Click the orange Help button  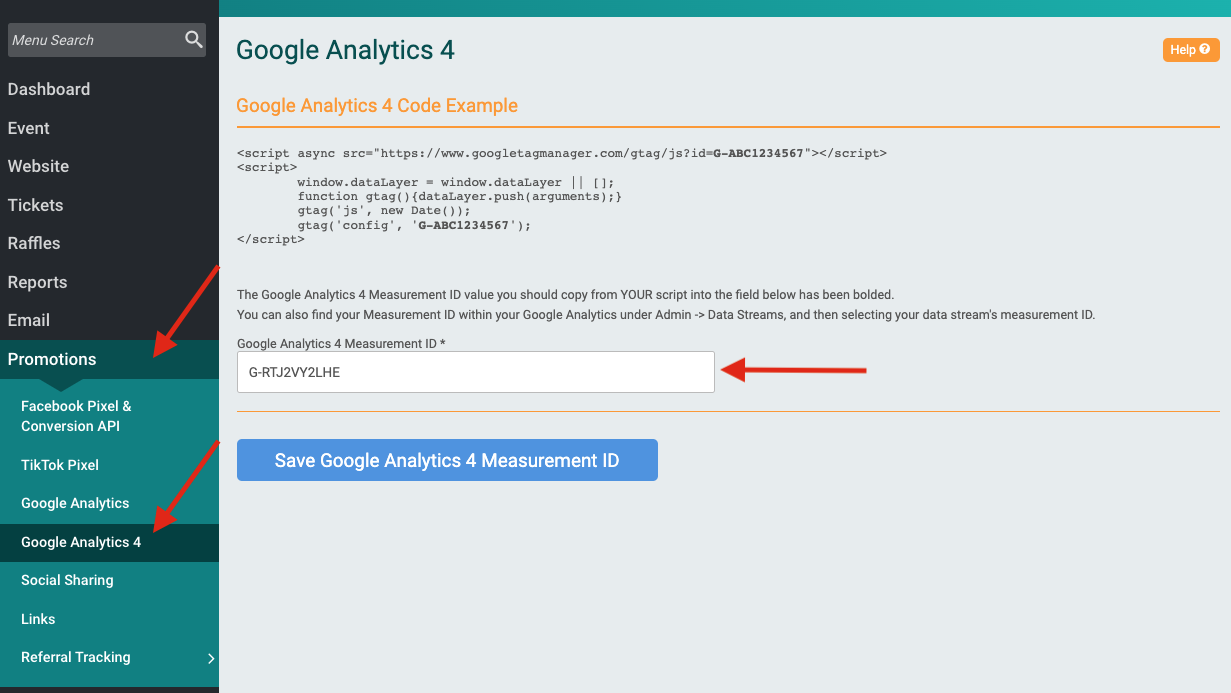(x=1191, y=50)
